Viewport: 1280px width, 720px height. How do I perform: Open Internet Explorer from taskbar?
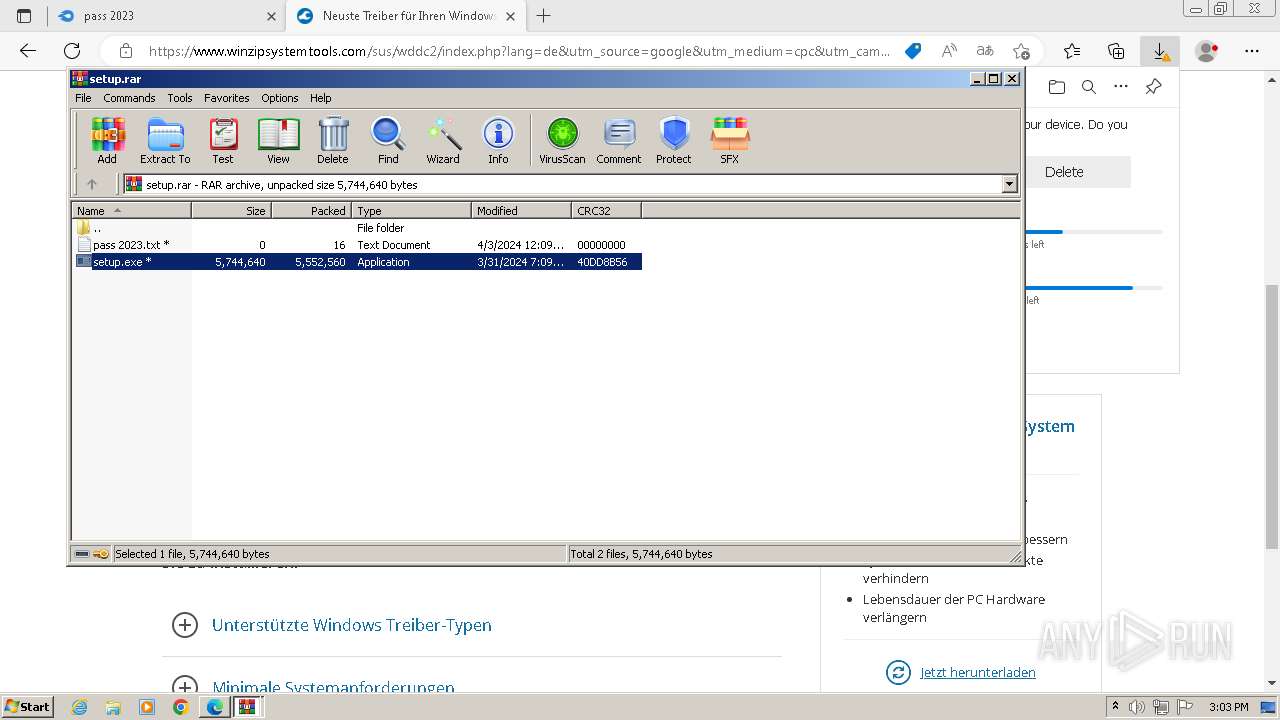coord(80,707)
